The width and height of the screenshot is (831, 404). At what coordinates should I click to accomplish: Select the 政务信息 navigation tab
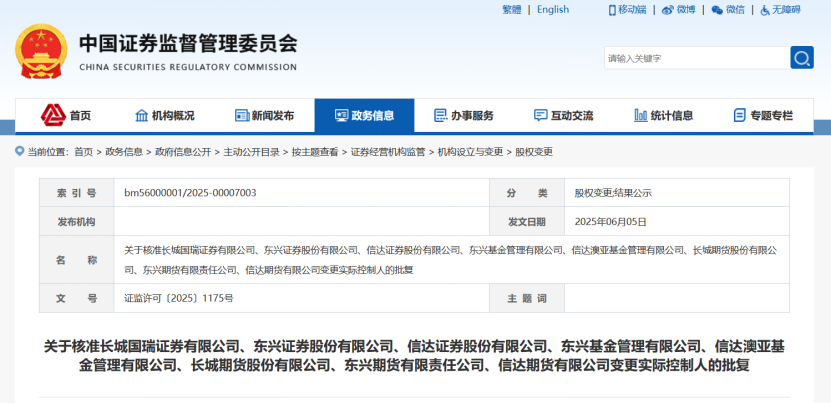pos(364,116)
